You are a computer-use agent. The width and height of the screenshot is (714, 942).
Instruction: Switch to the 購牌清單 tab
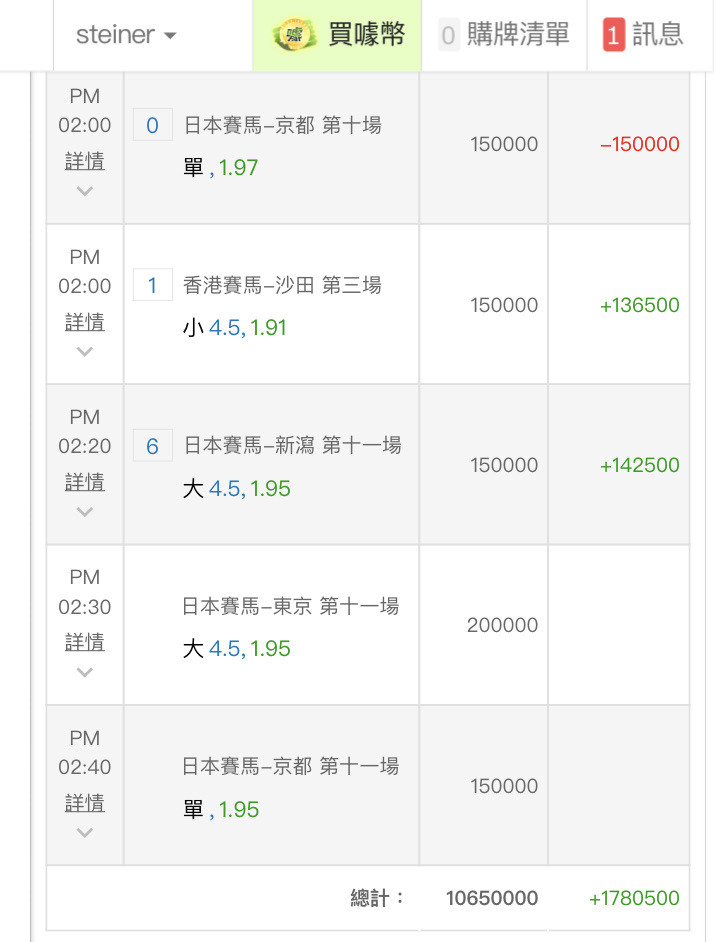coord(504,35)
